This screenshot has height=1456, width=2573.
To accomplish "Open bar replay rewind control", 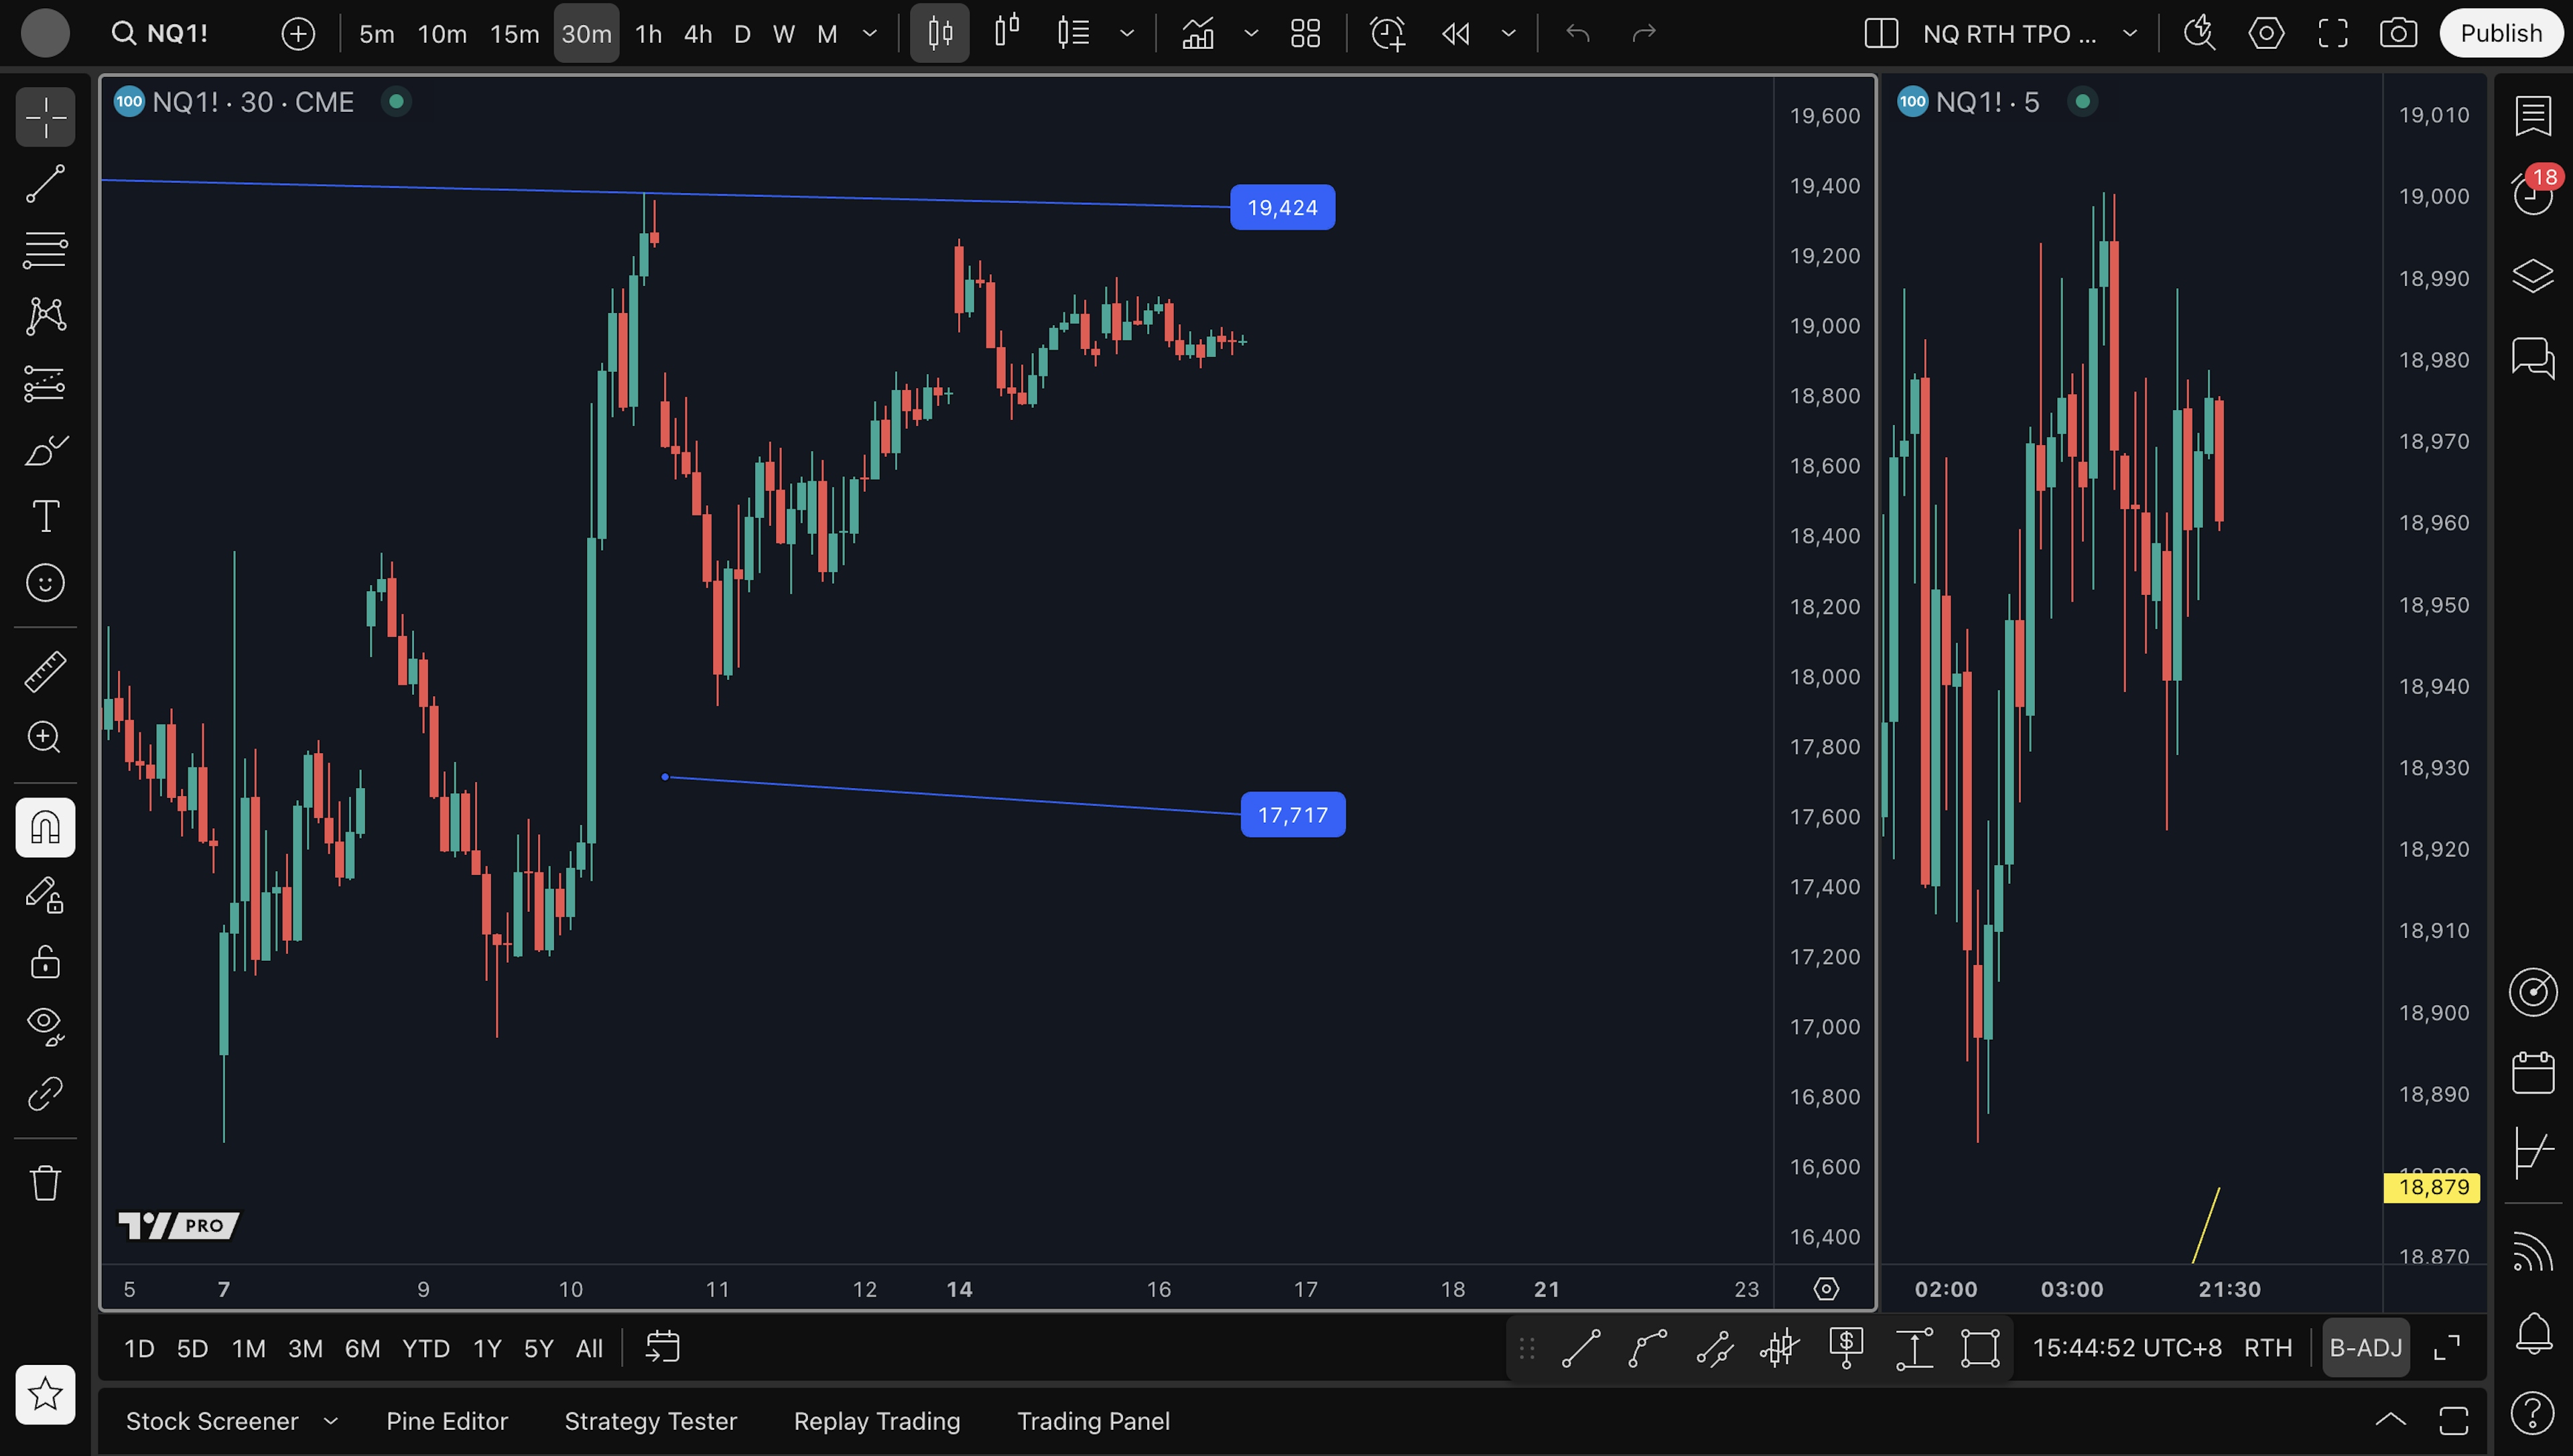I will pos(1456,33).
